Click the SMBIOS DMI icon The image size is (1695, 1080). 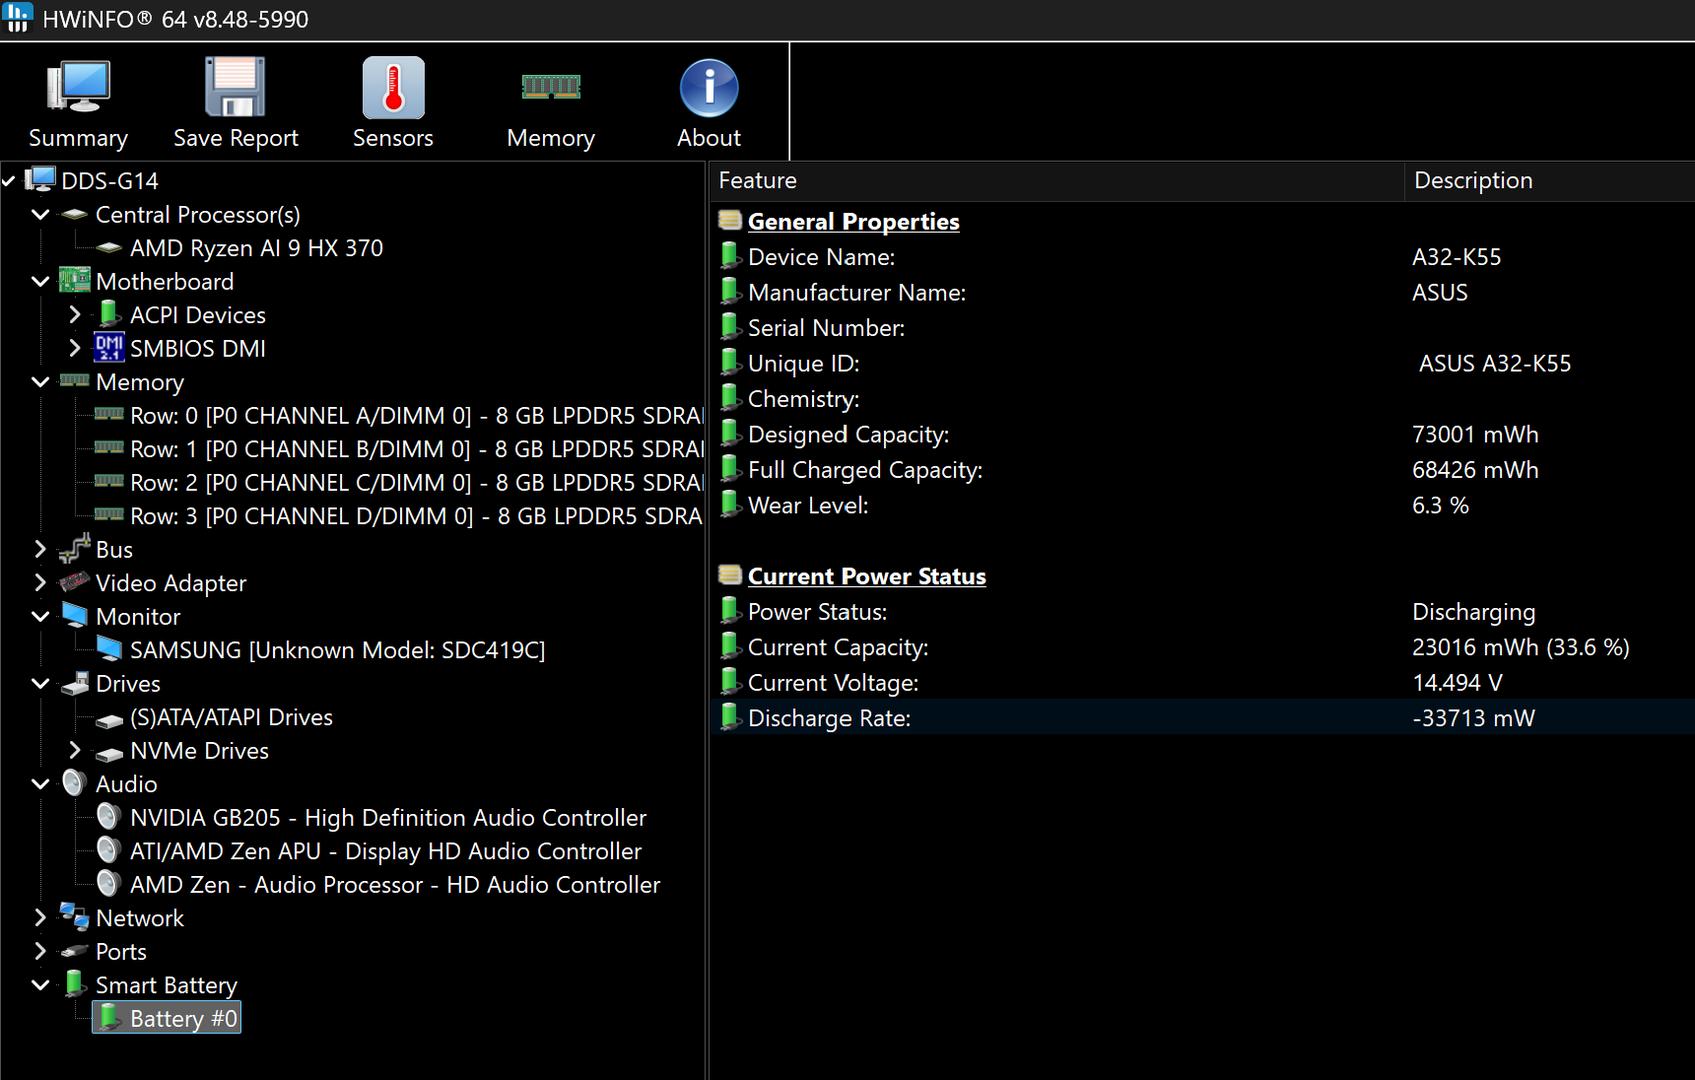point(108,348)
